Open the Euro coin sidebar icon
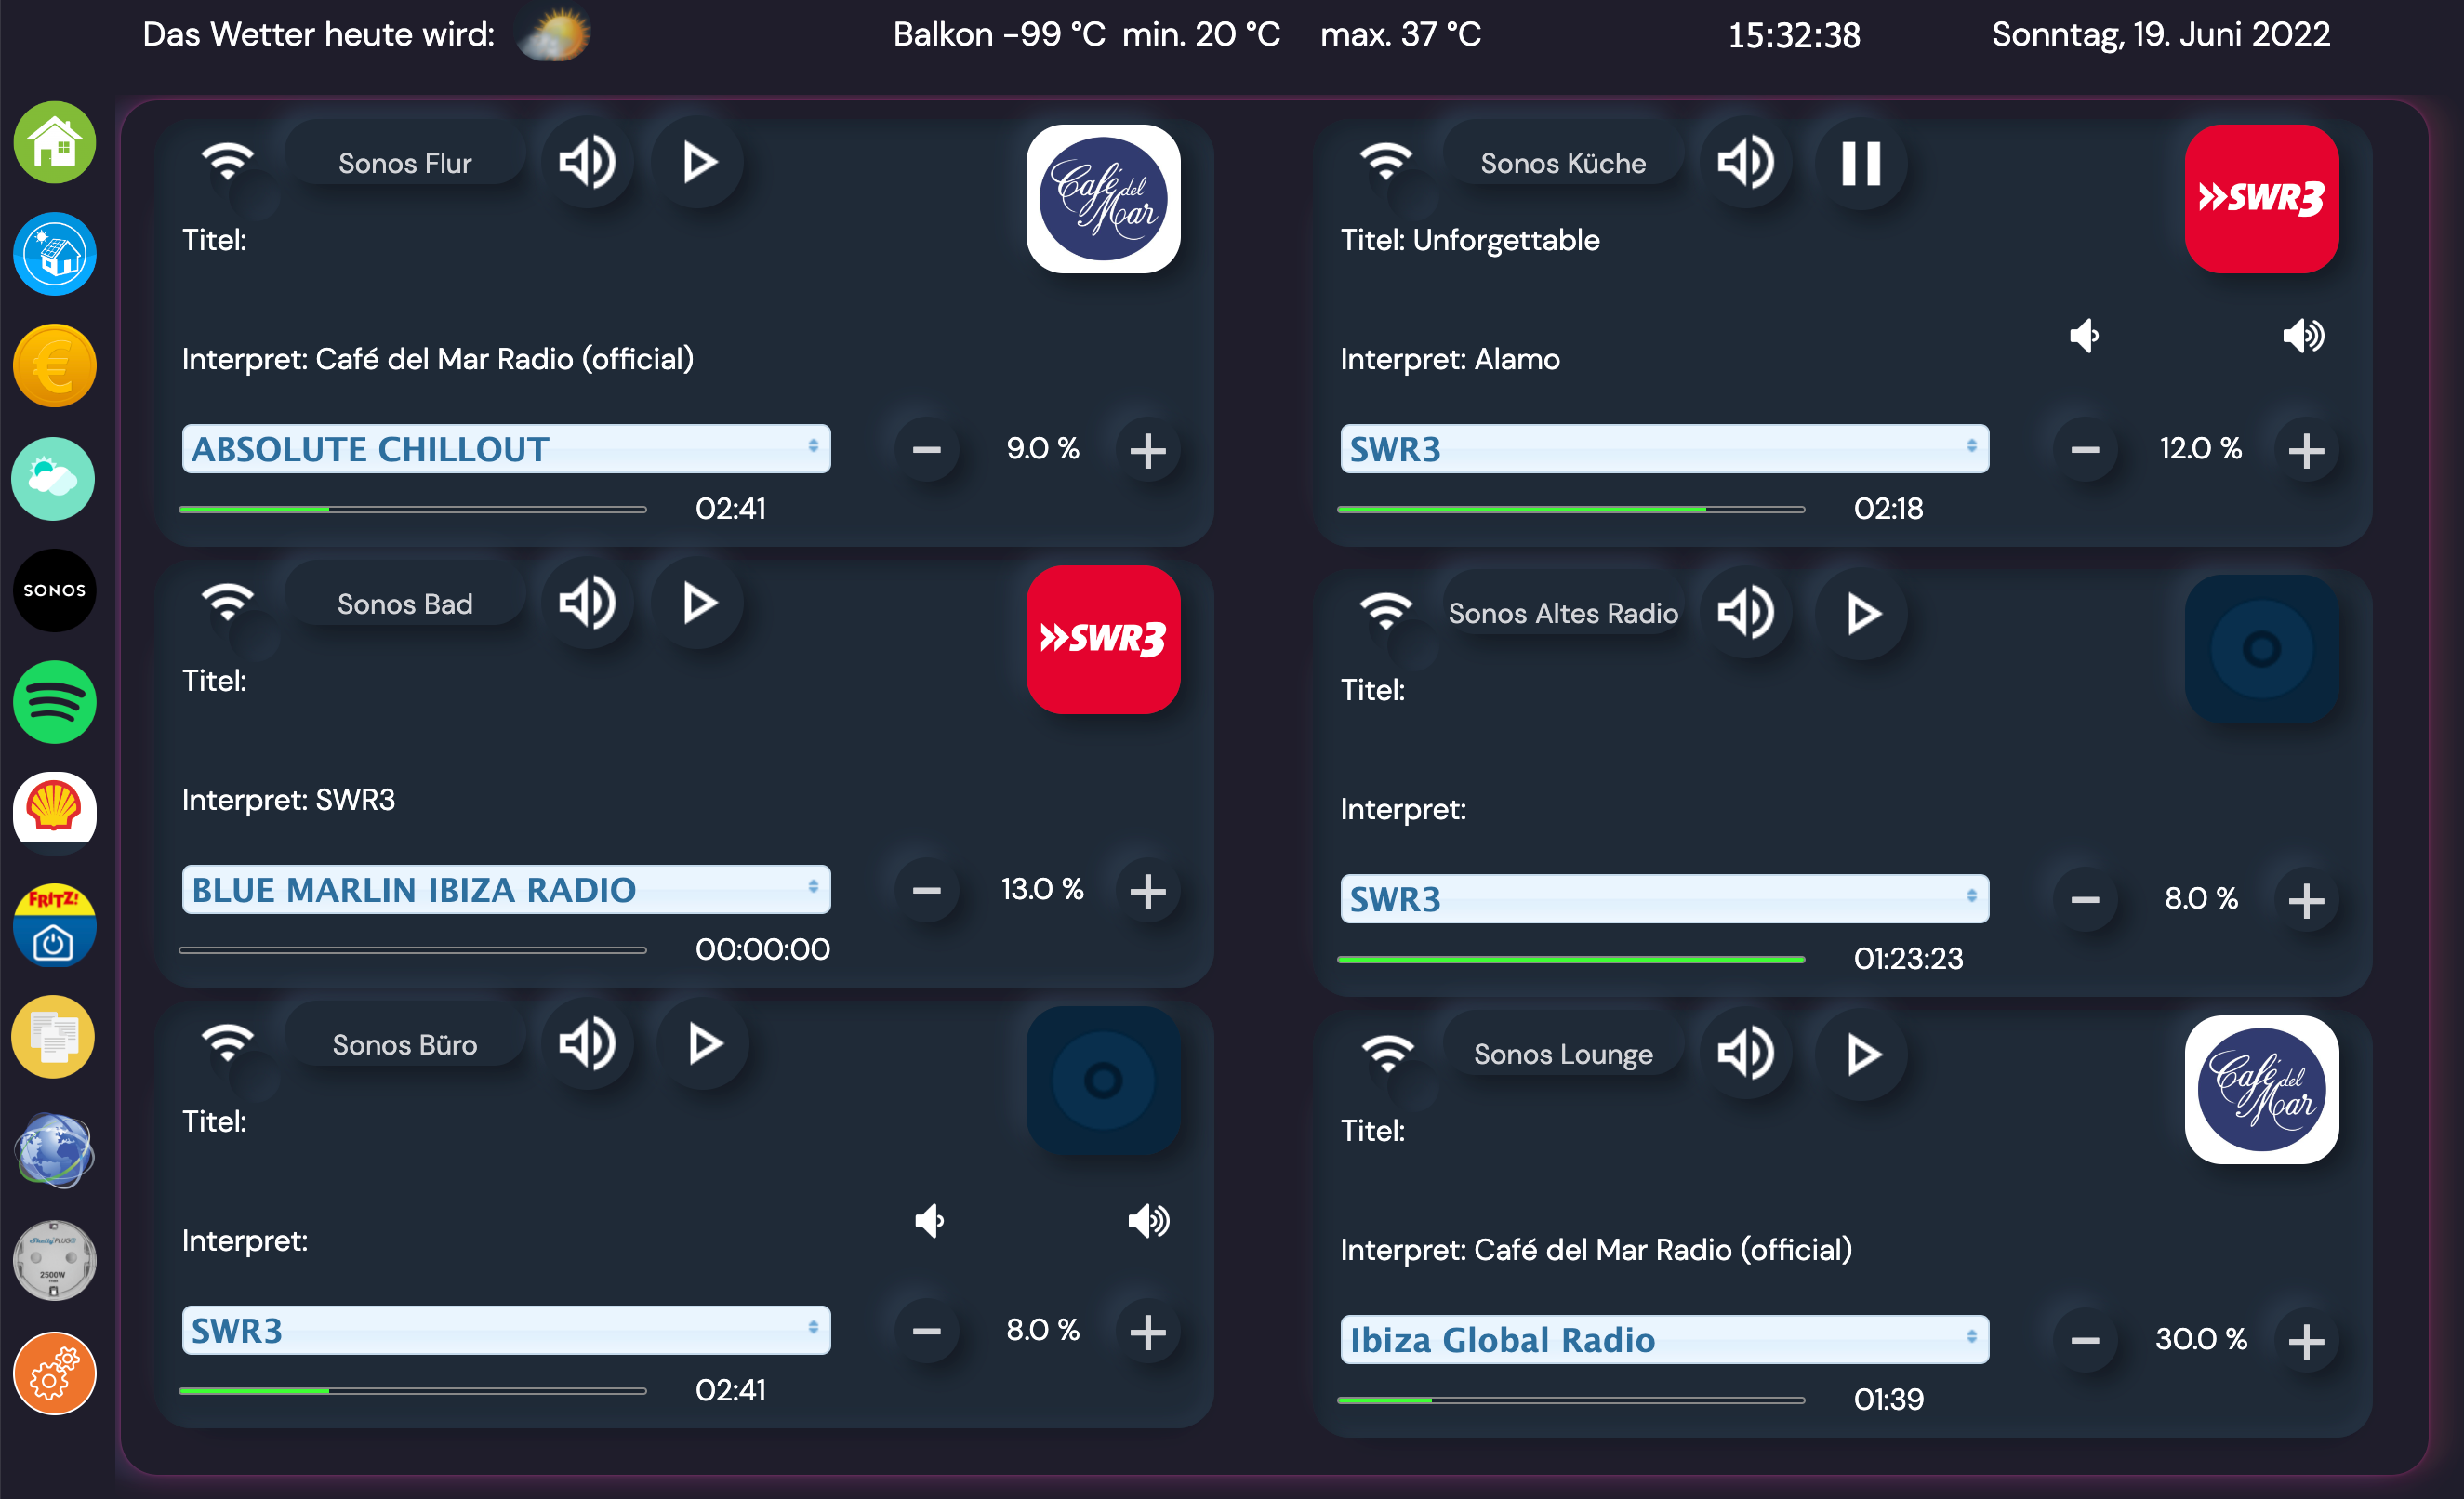 pyautogui.click(x=54, y=366)
